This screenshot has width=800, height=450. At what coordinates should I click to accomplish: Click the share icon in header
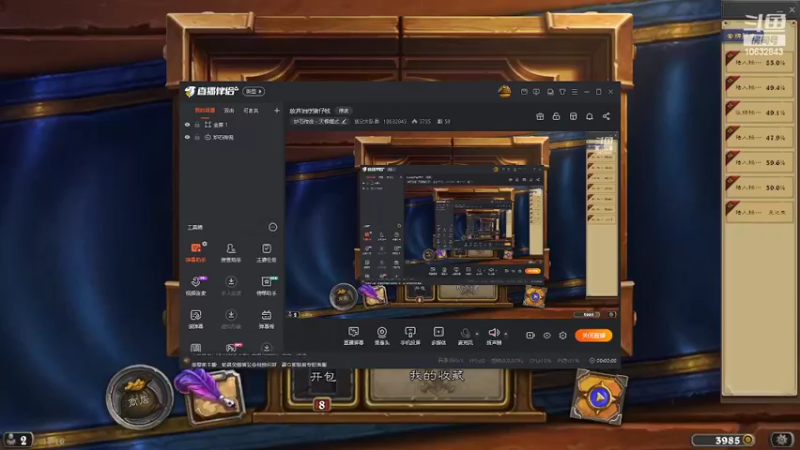click(606, 116)
